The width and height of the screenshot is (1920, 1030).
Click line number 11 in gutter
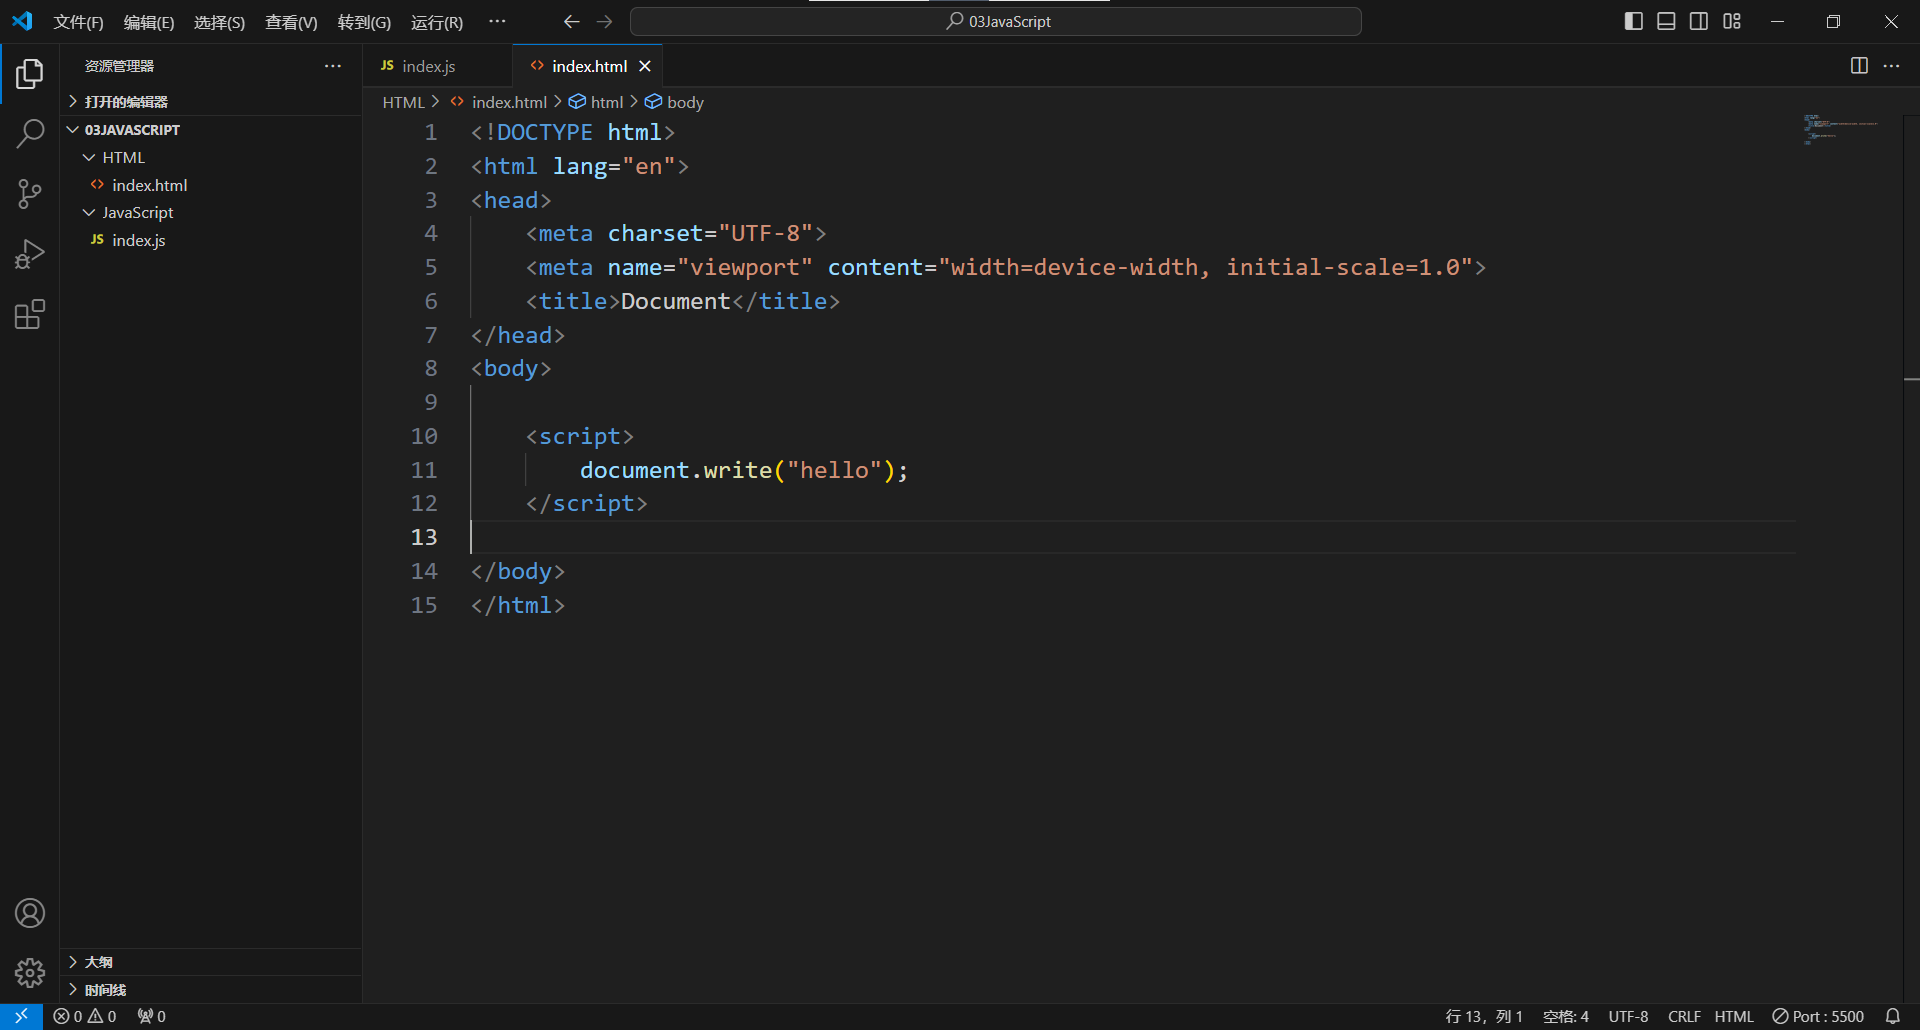[424, 470]
